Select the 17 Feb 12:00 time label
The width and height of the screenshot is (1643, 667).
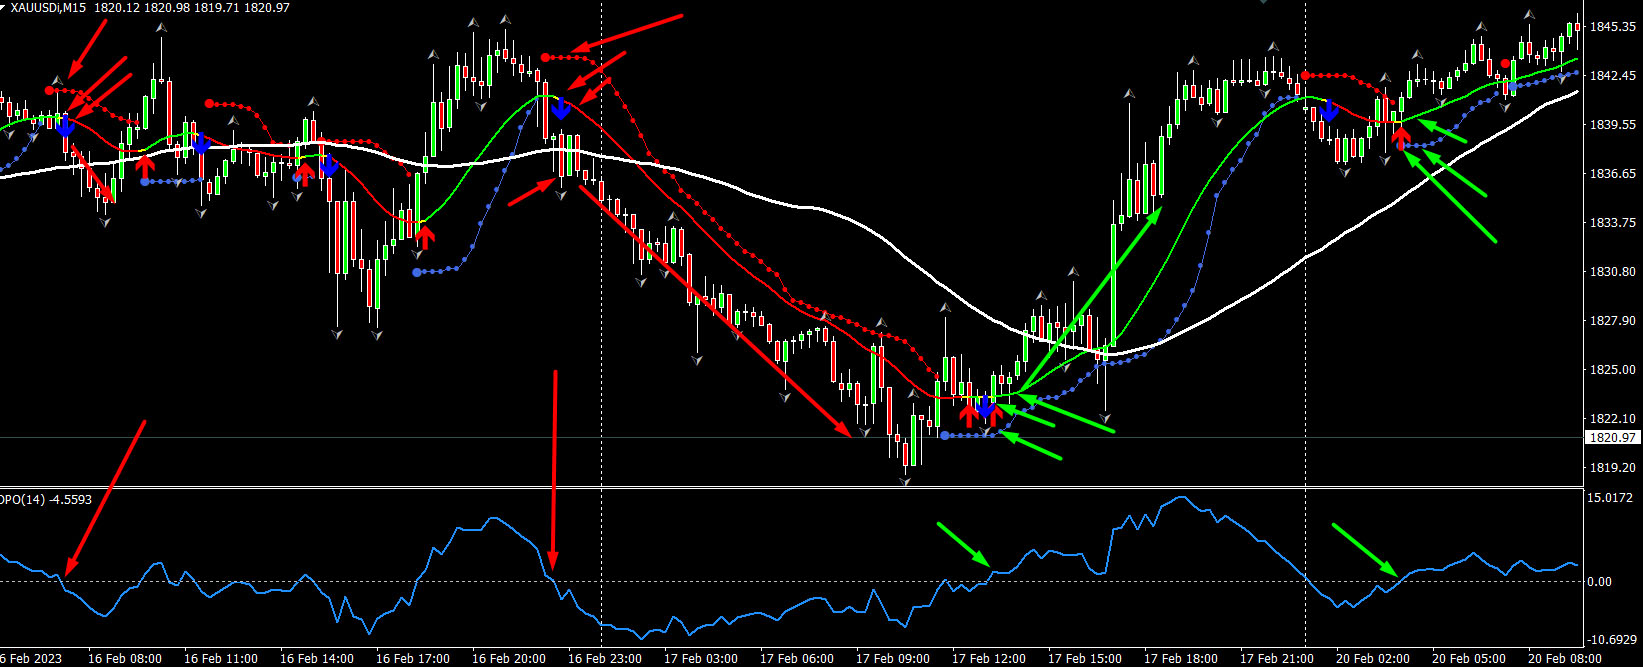click(989, 659)
